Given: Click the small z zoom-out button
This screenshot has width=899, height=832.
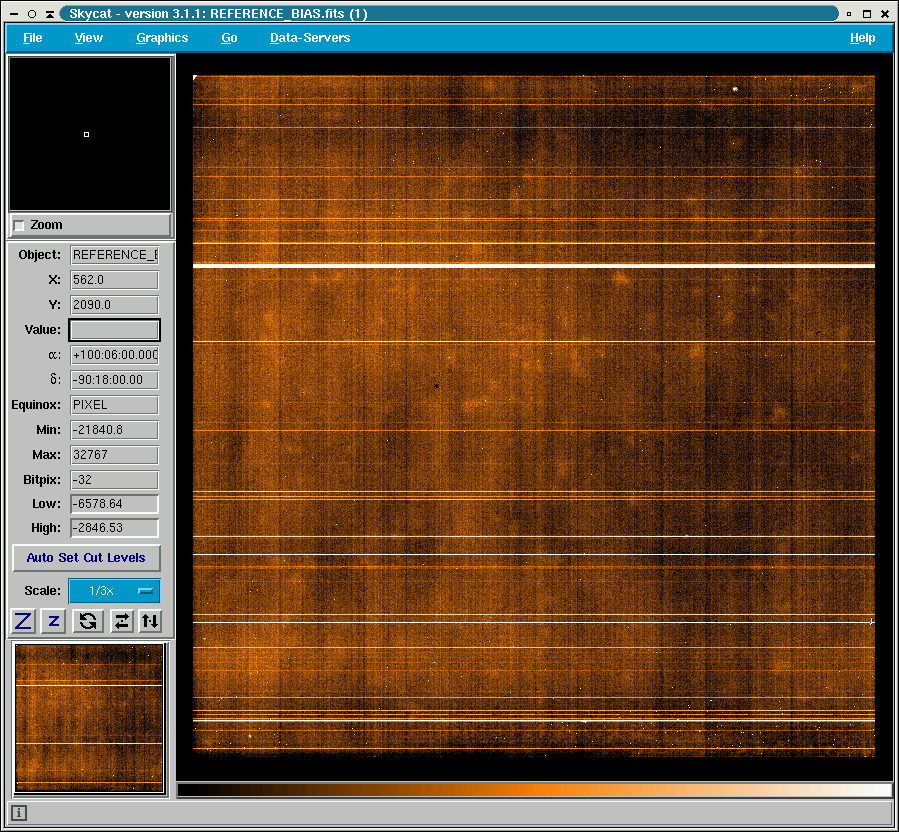Looking at the screenshot, I should coord(54,621).
